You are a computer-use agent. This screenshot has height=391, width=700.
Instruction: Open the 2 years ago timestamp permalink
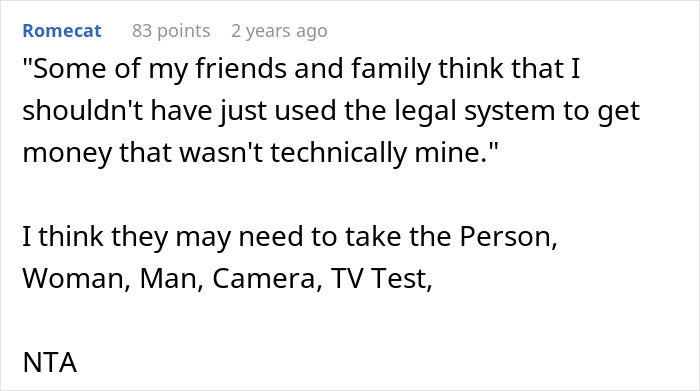(279, 31)
